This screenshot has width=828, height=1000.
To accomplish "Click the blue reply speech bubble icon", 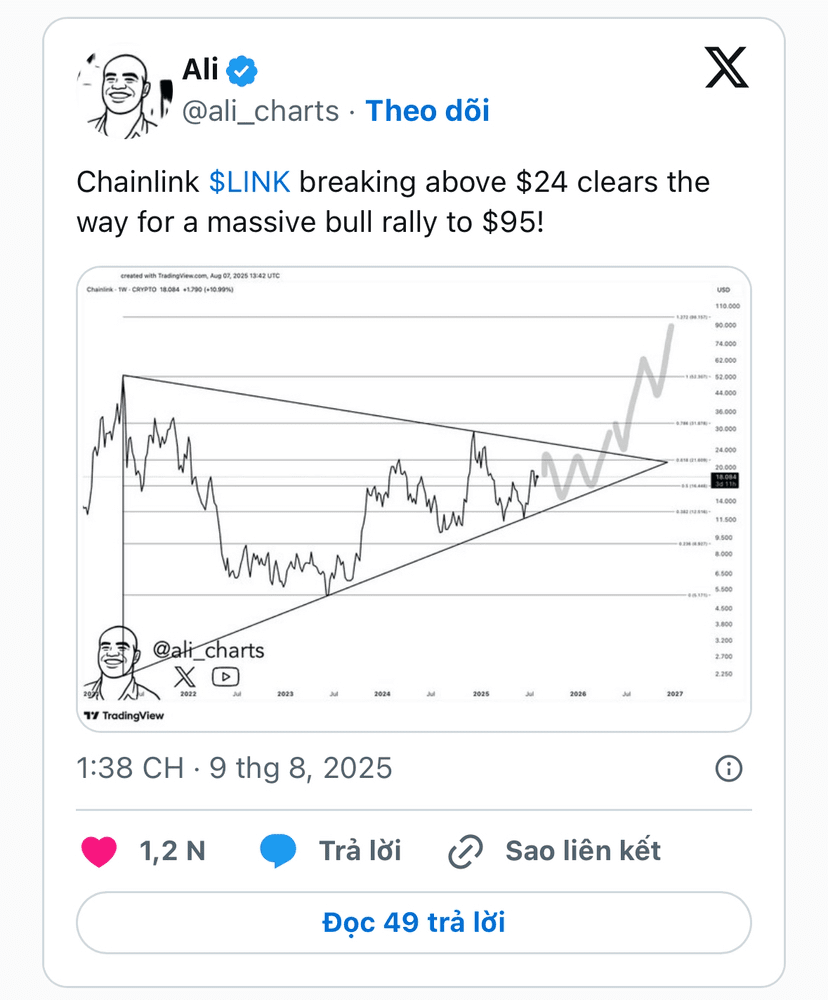I will [278, 851].
